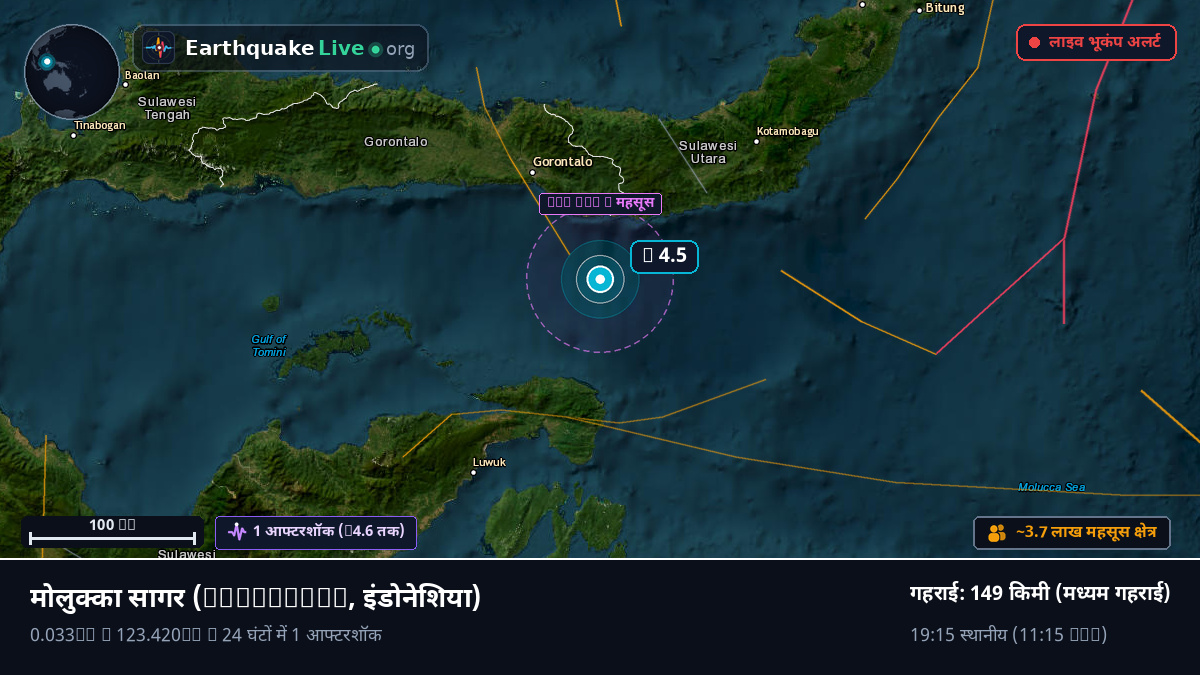Screen dimensions: 1200x675
Task: Select the earthquake epicenter marker
Action: point(600,280)
